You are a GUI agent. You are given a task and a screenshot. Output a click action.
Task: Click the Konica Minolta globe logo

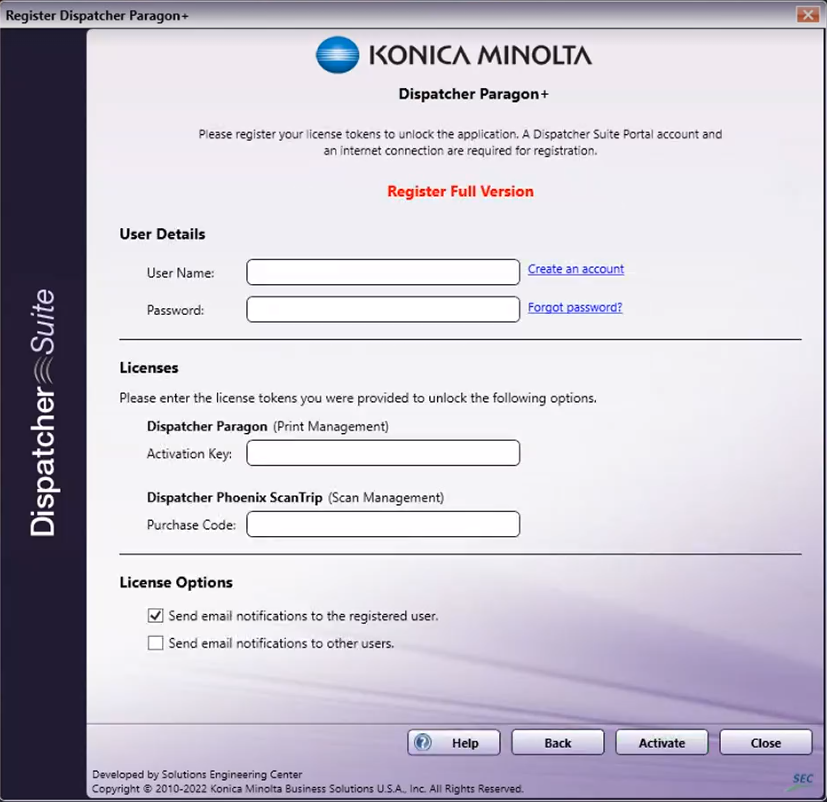point(338,55)
